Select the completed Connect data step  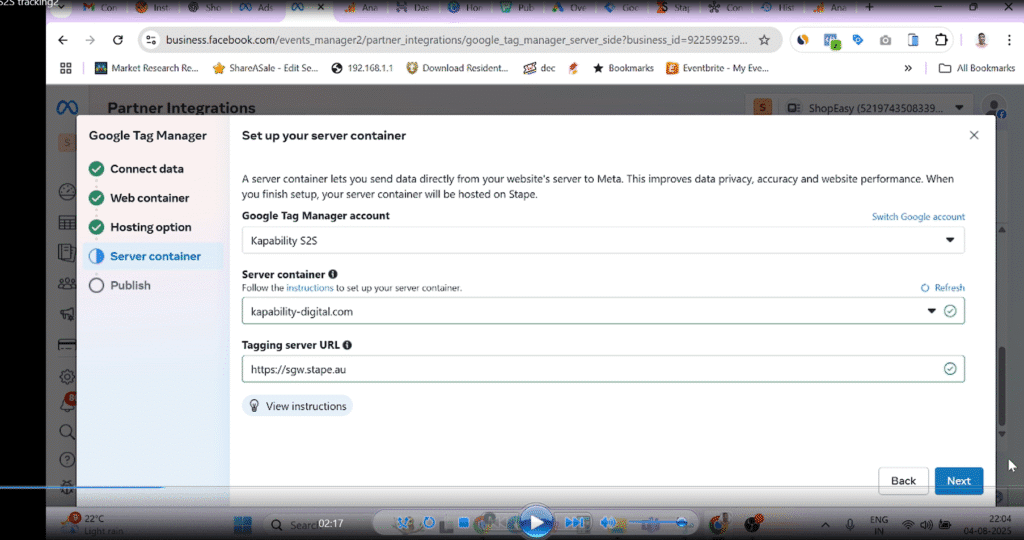coord(146,169)
